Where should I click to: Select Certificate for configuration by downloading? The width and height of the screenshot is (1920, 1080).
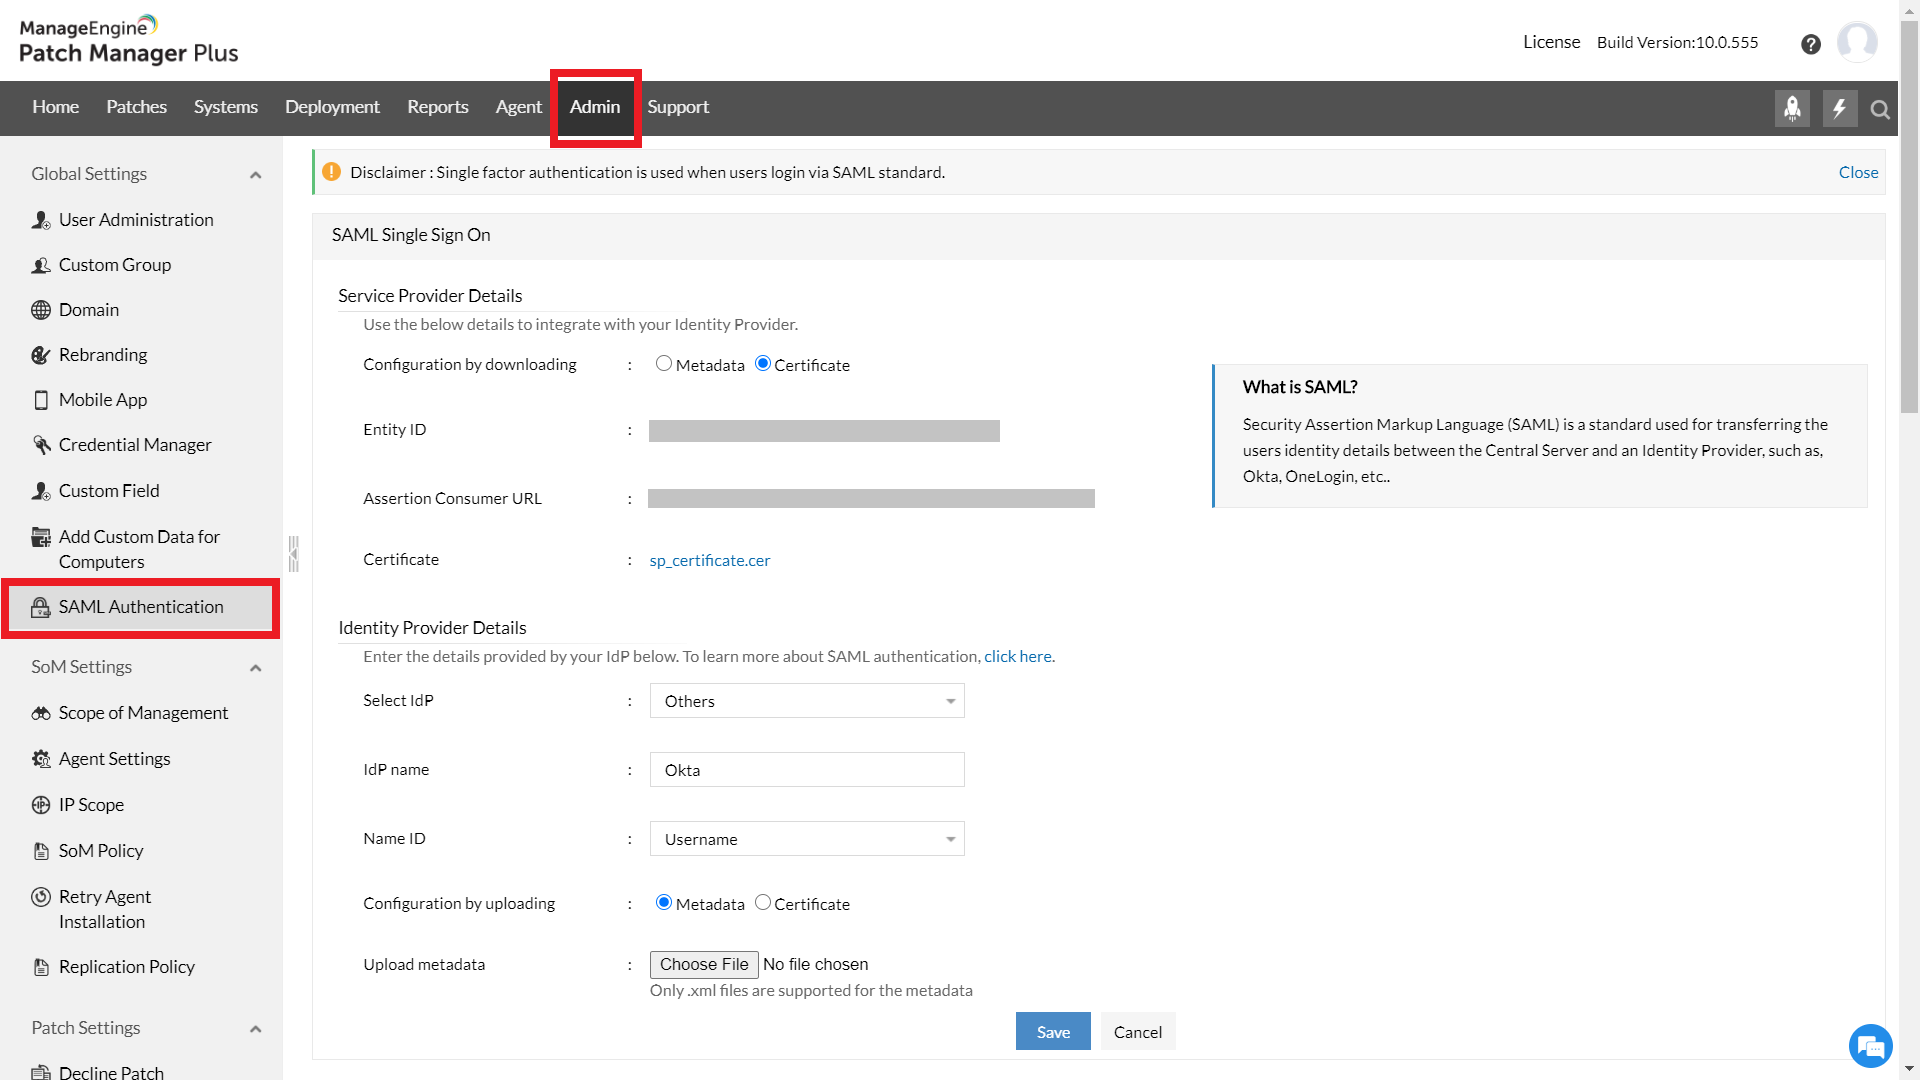763,364
